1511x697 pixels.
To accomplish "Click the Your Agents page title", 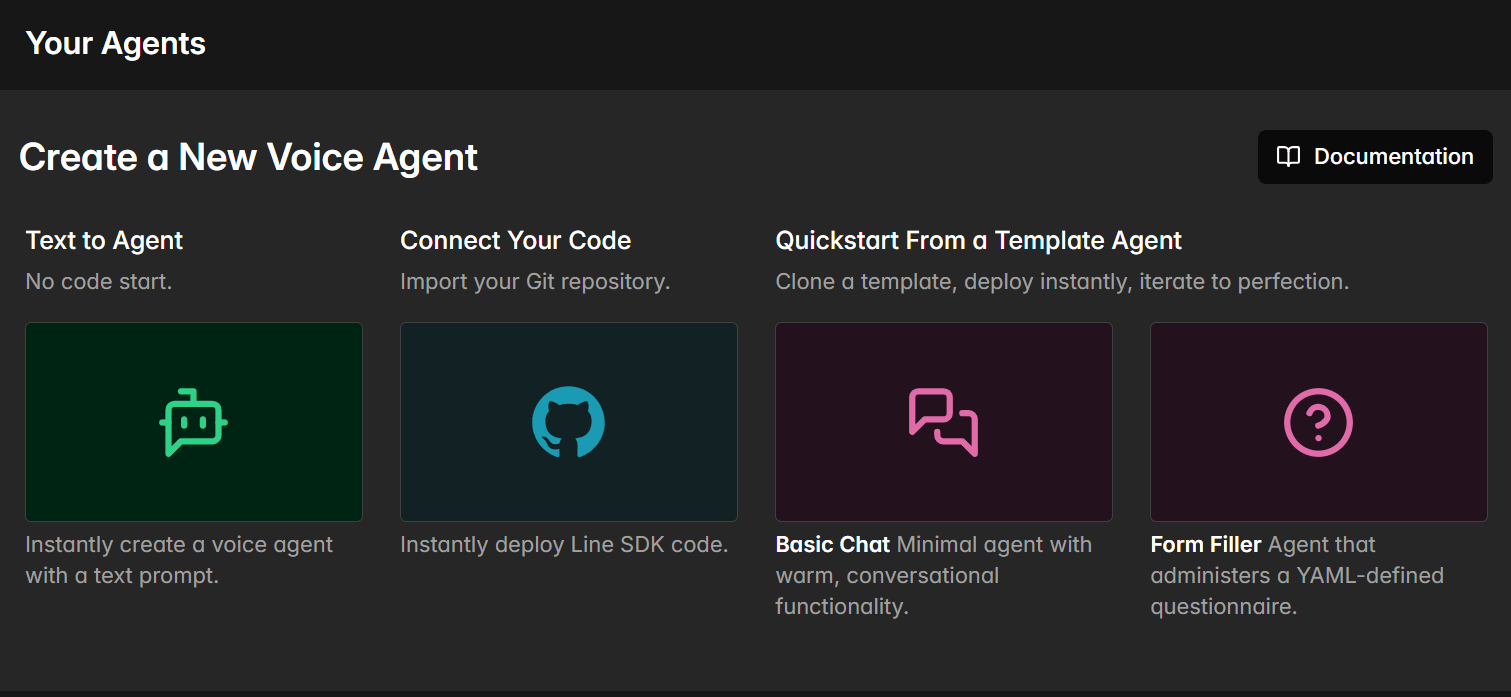I will [116, 44].
